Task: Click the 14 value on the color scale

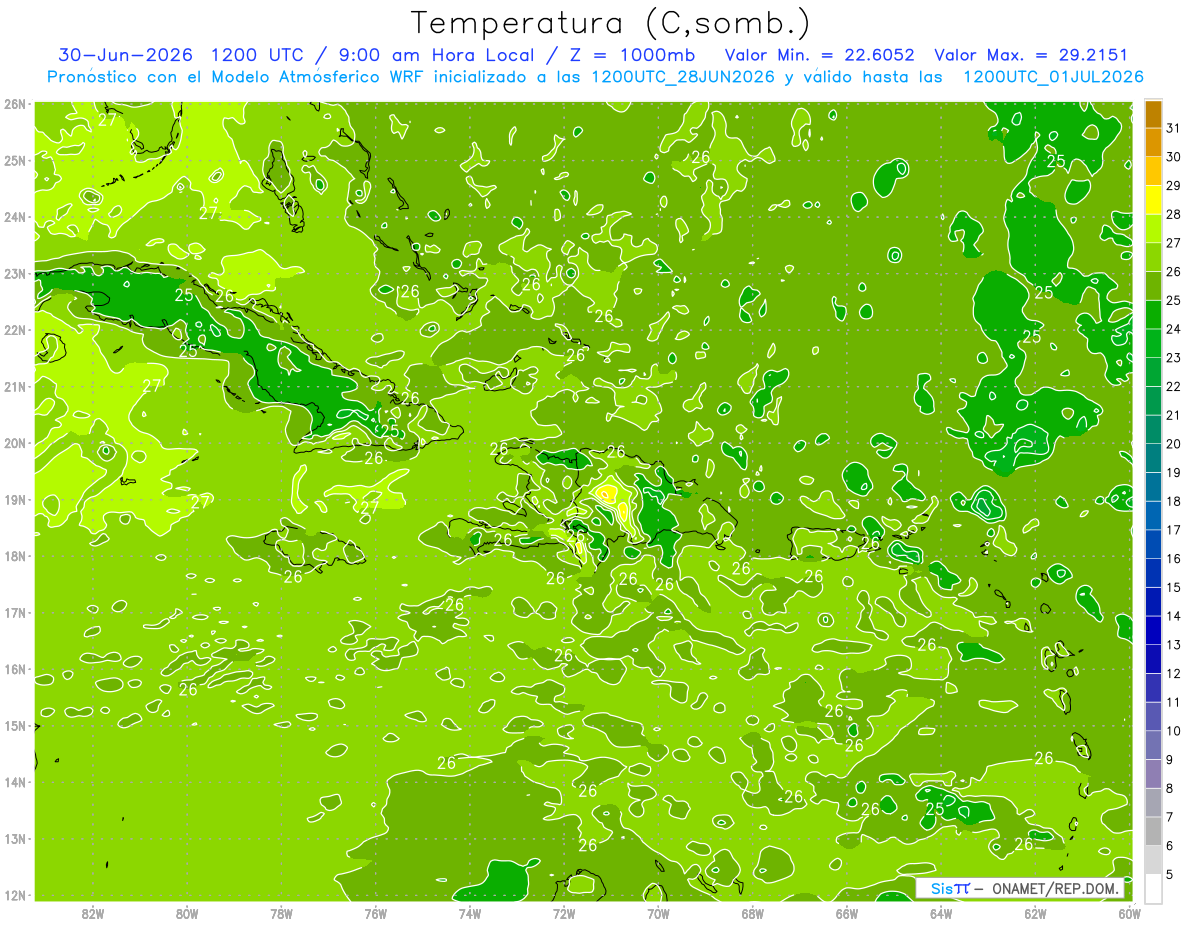Action: pos(1173,616)
